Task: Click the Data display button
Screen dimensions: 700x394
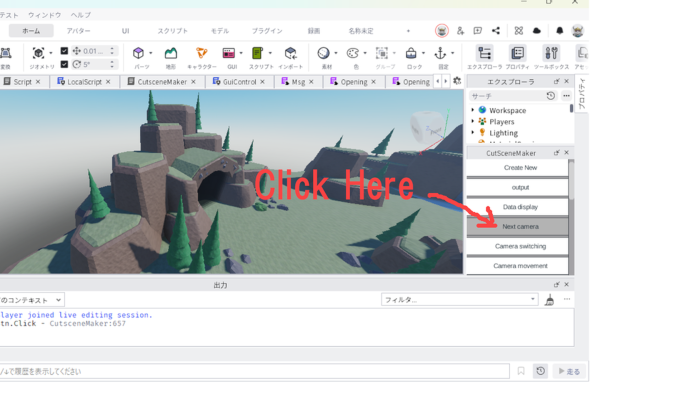Action: point(518,207)
